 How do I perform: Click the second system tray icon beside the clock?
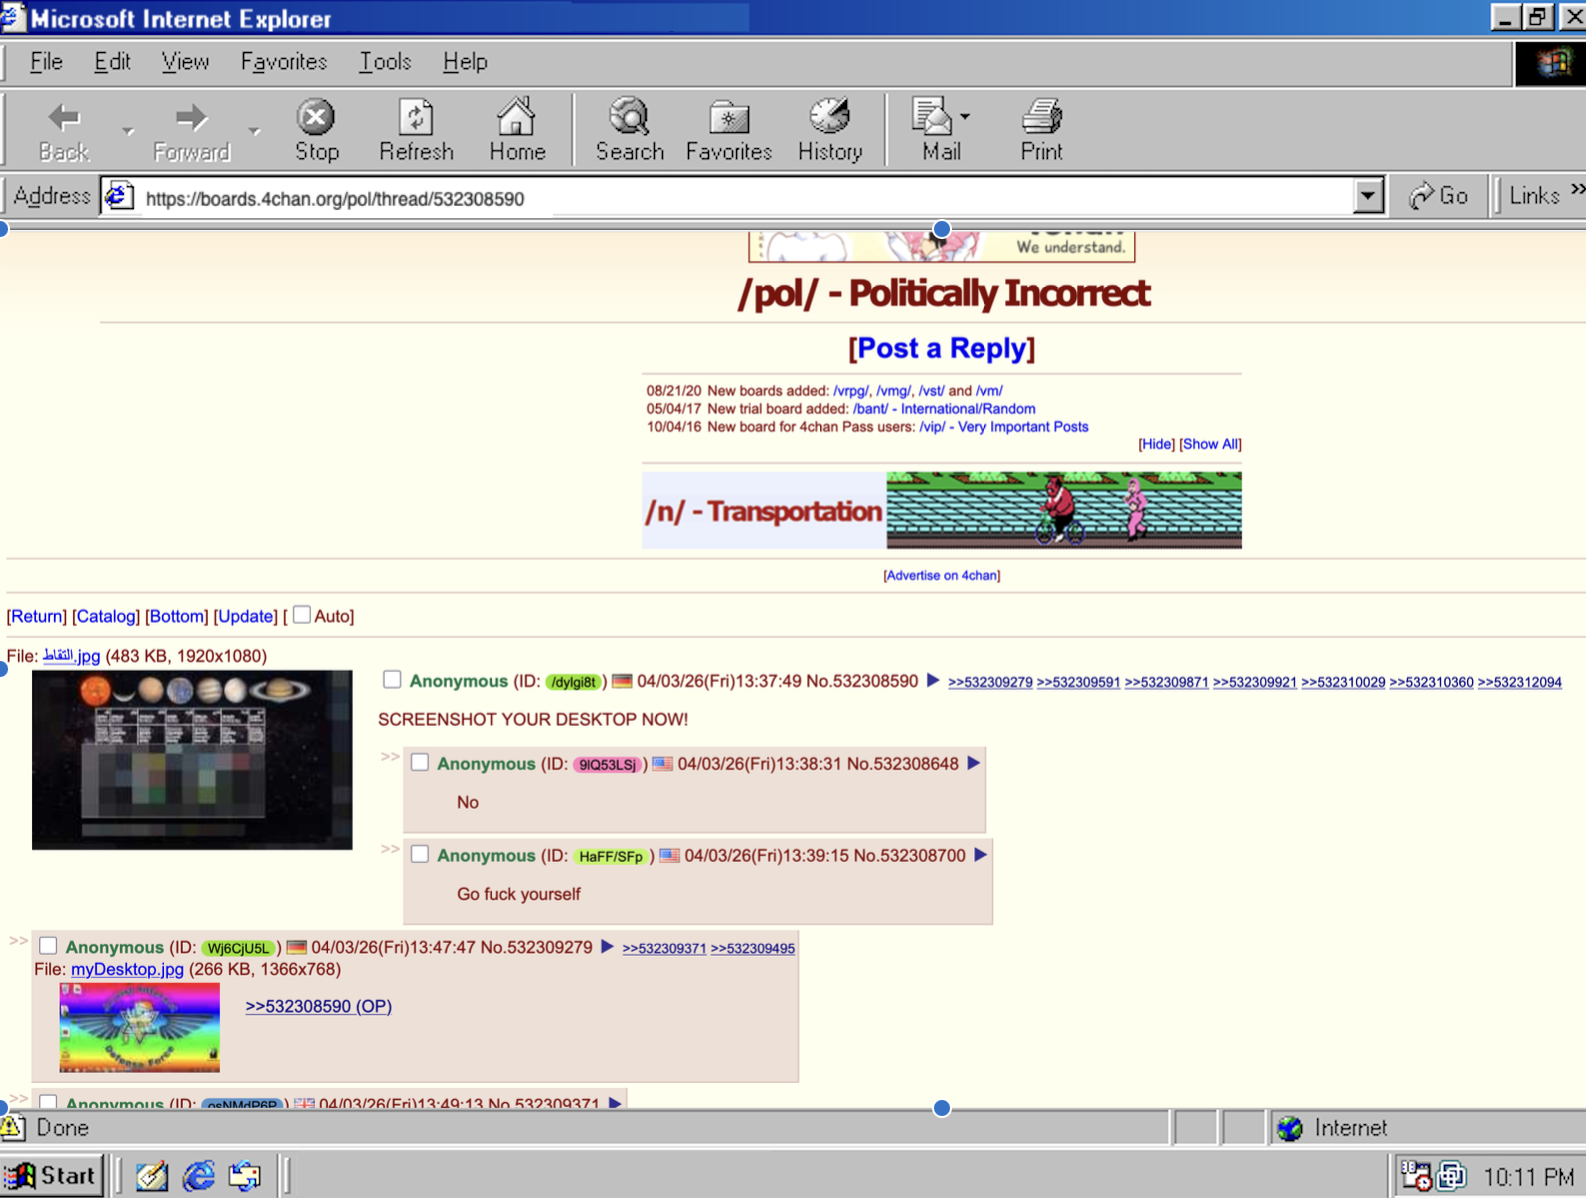pos(1451,1176)
